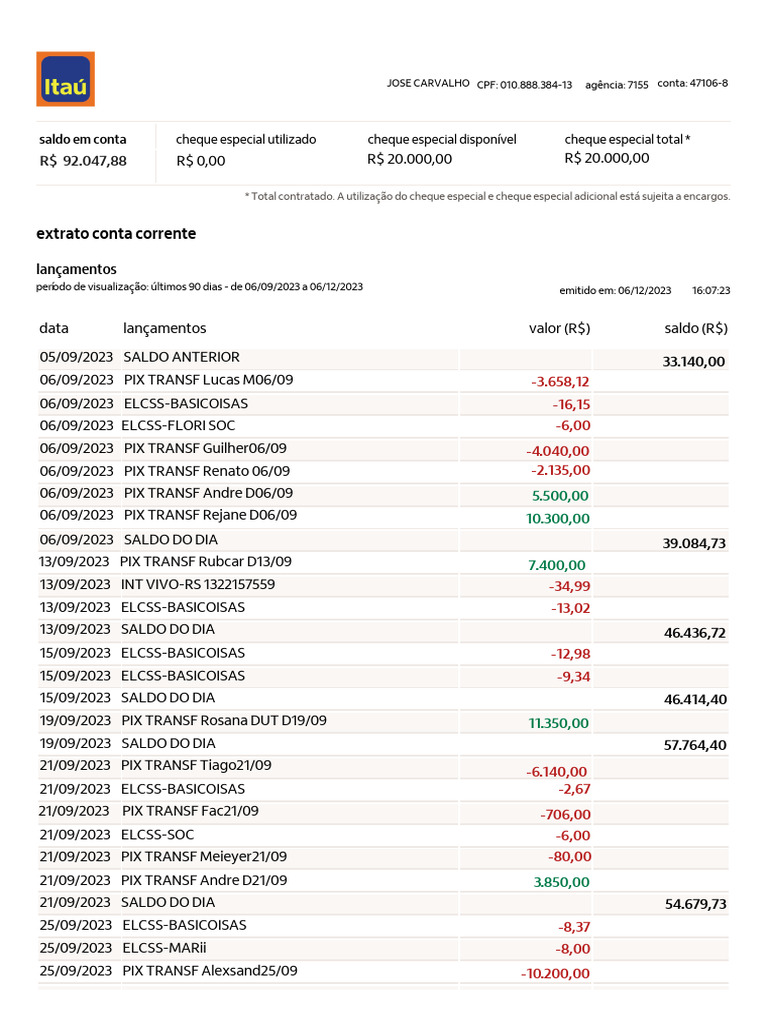This screenshot has width=768, height=1024.
Task: Click the extrato conta corrente heading
Action: [x=116, y=234]
